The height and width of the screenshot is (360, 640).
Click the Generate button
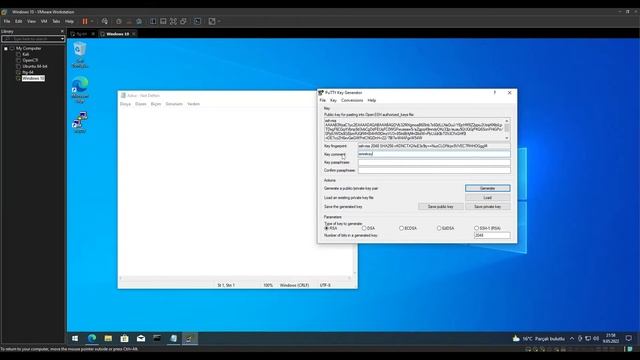tap(487, 188)
